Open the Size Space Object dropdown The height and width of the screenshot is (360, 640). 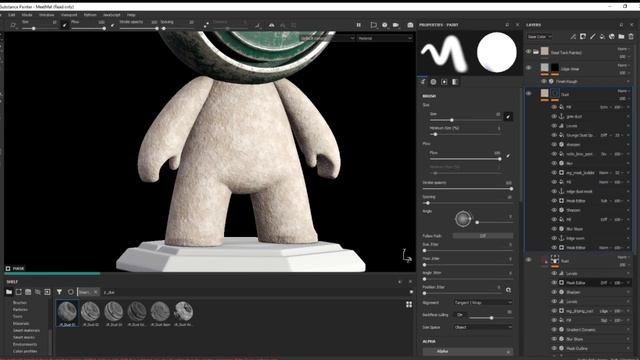pos(482,327)
